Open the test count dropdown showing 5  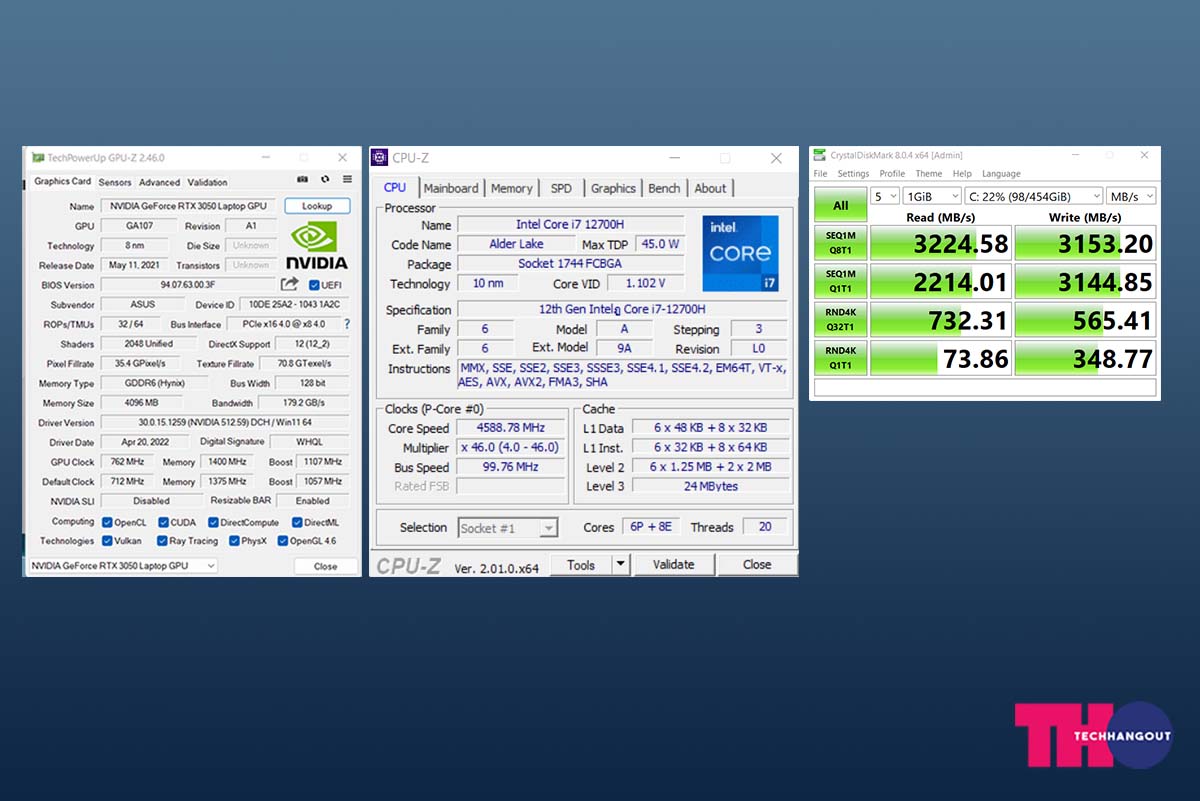tap(884, 196)
